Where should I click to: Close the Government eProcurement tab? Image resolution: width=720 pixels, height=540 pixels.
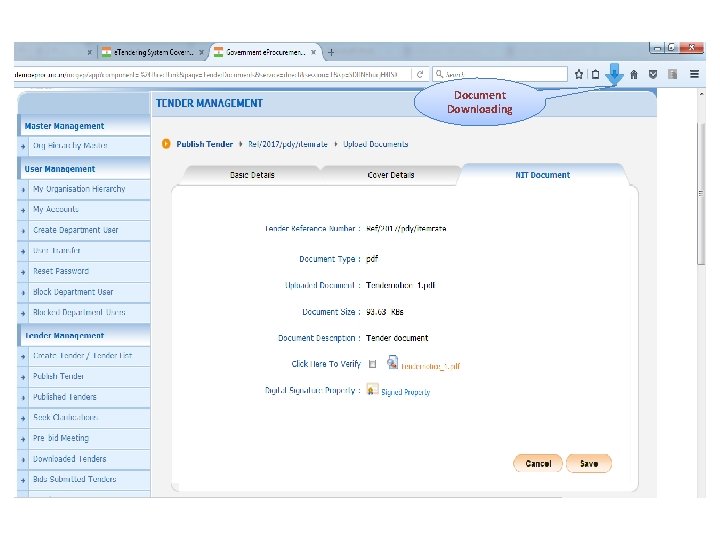coord(313,52)
